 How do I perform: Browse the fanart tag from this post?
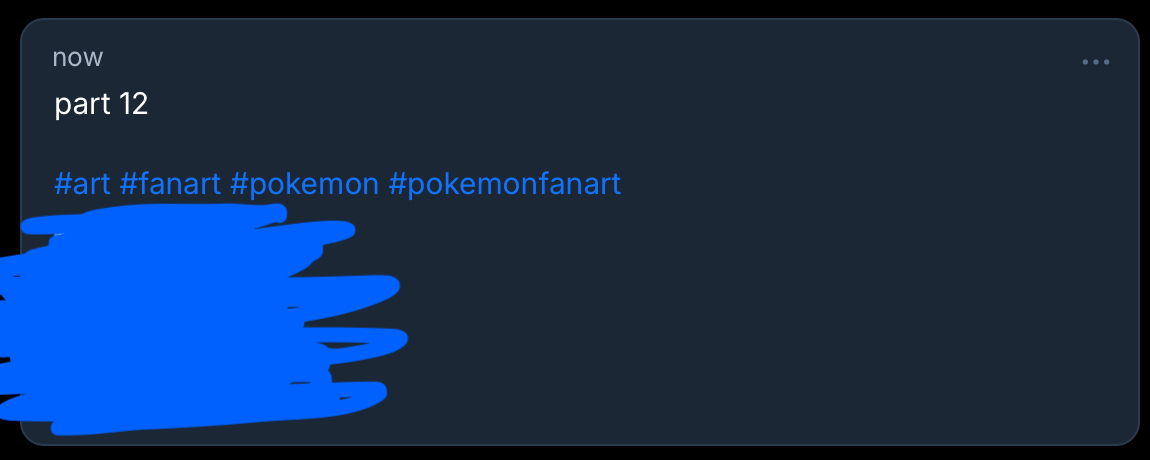pyautogui.click(x=170, y=184)
